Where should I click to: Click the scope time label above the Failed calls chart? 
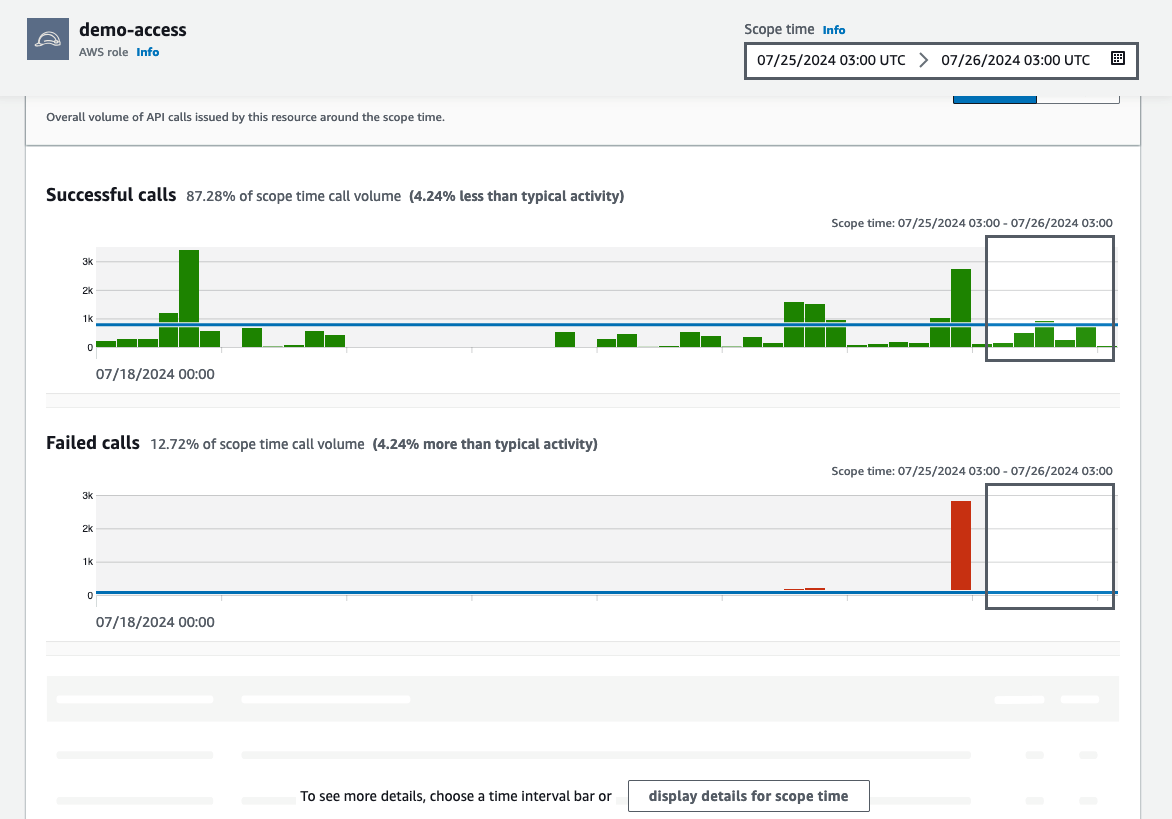[x=970, y=470]
